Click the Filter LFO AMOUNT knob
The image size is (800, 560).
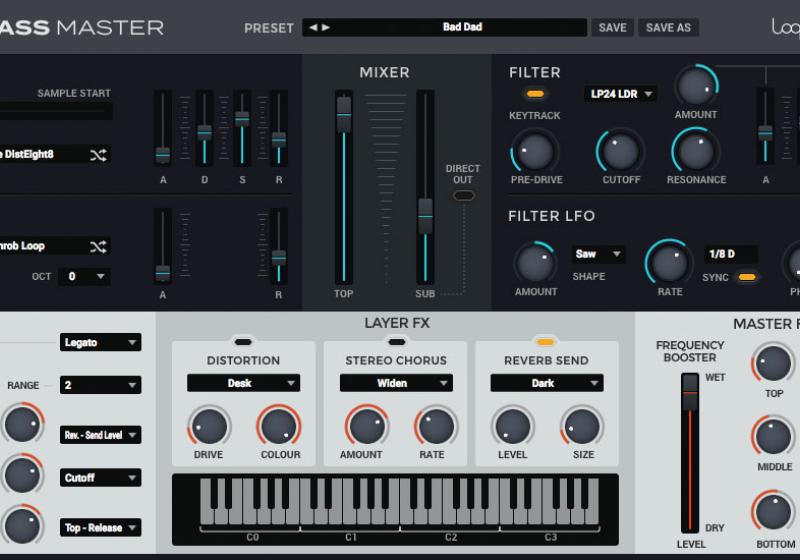tap(535, 264)
